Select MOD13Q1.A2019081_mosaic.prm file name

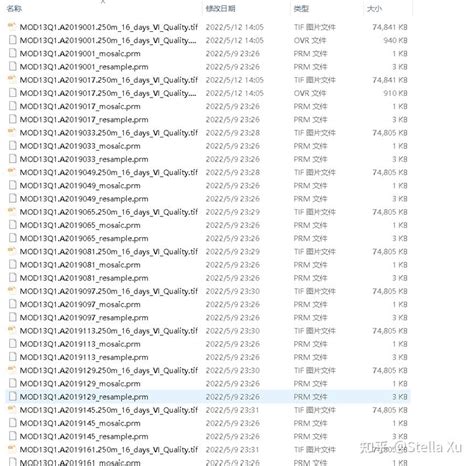[x=80, y=265]
